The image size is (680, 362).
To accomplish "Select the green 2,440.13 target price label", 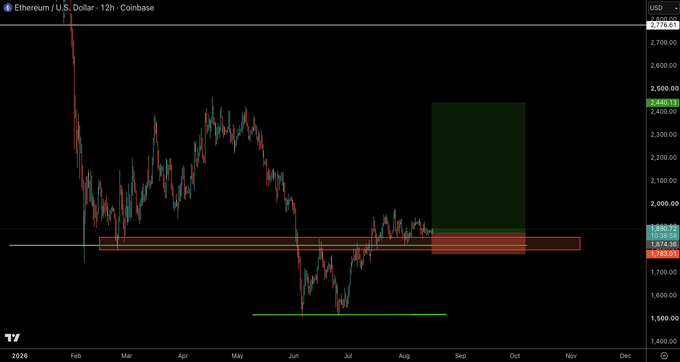I will click(x=663, y=103).
